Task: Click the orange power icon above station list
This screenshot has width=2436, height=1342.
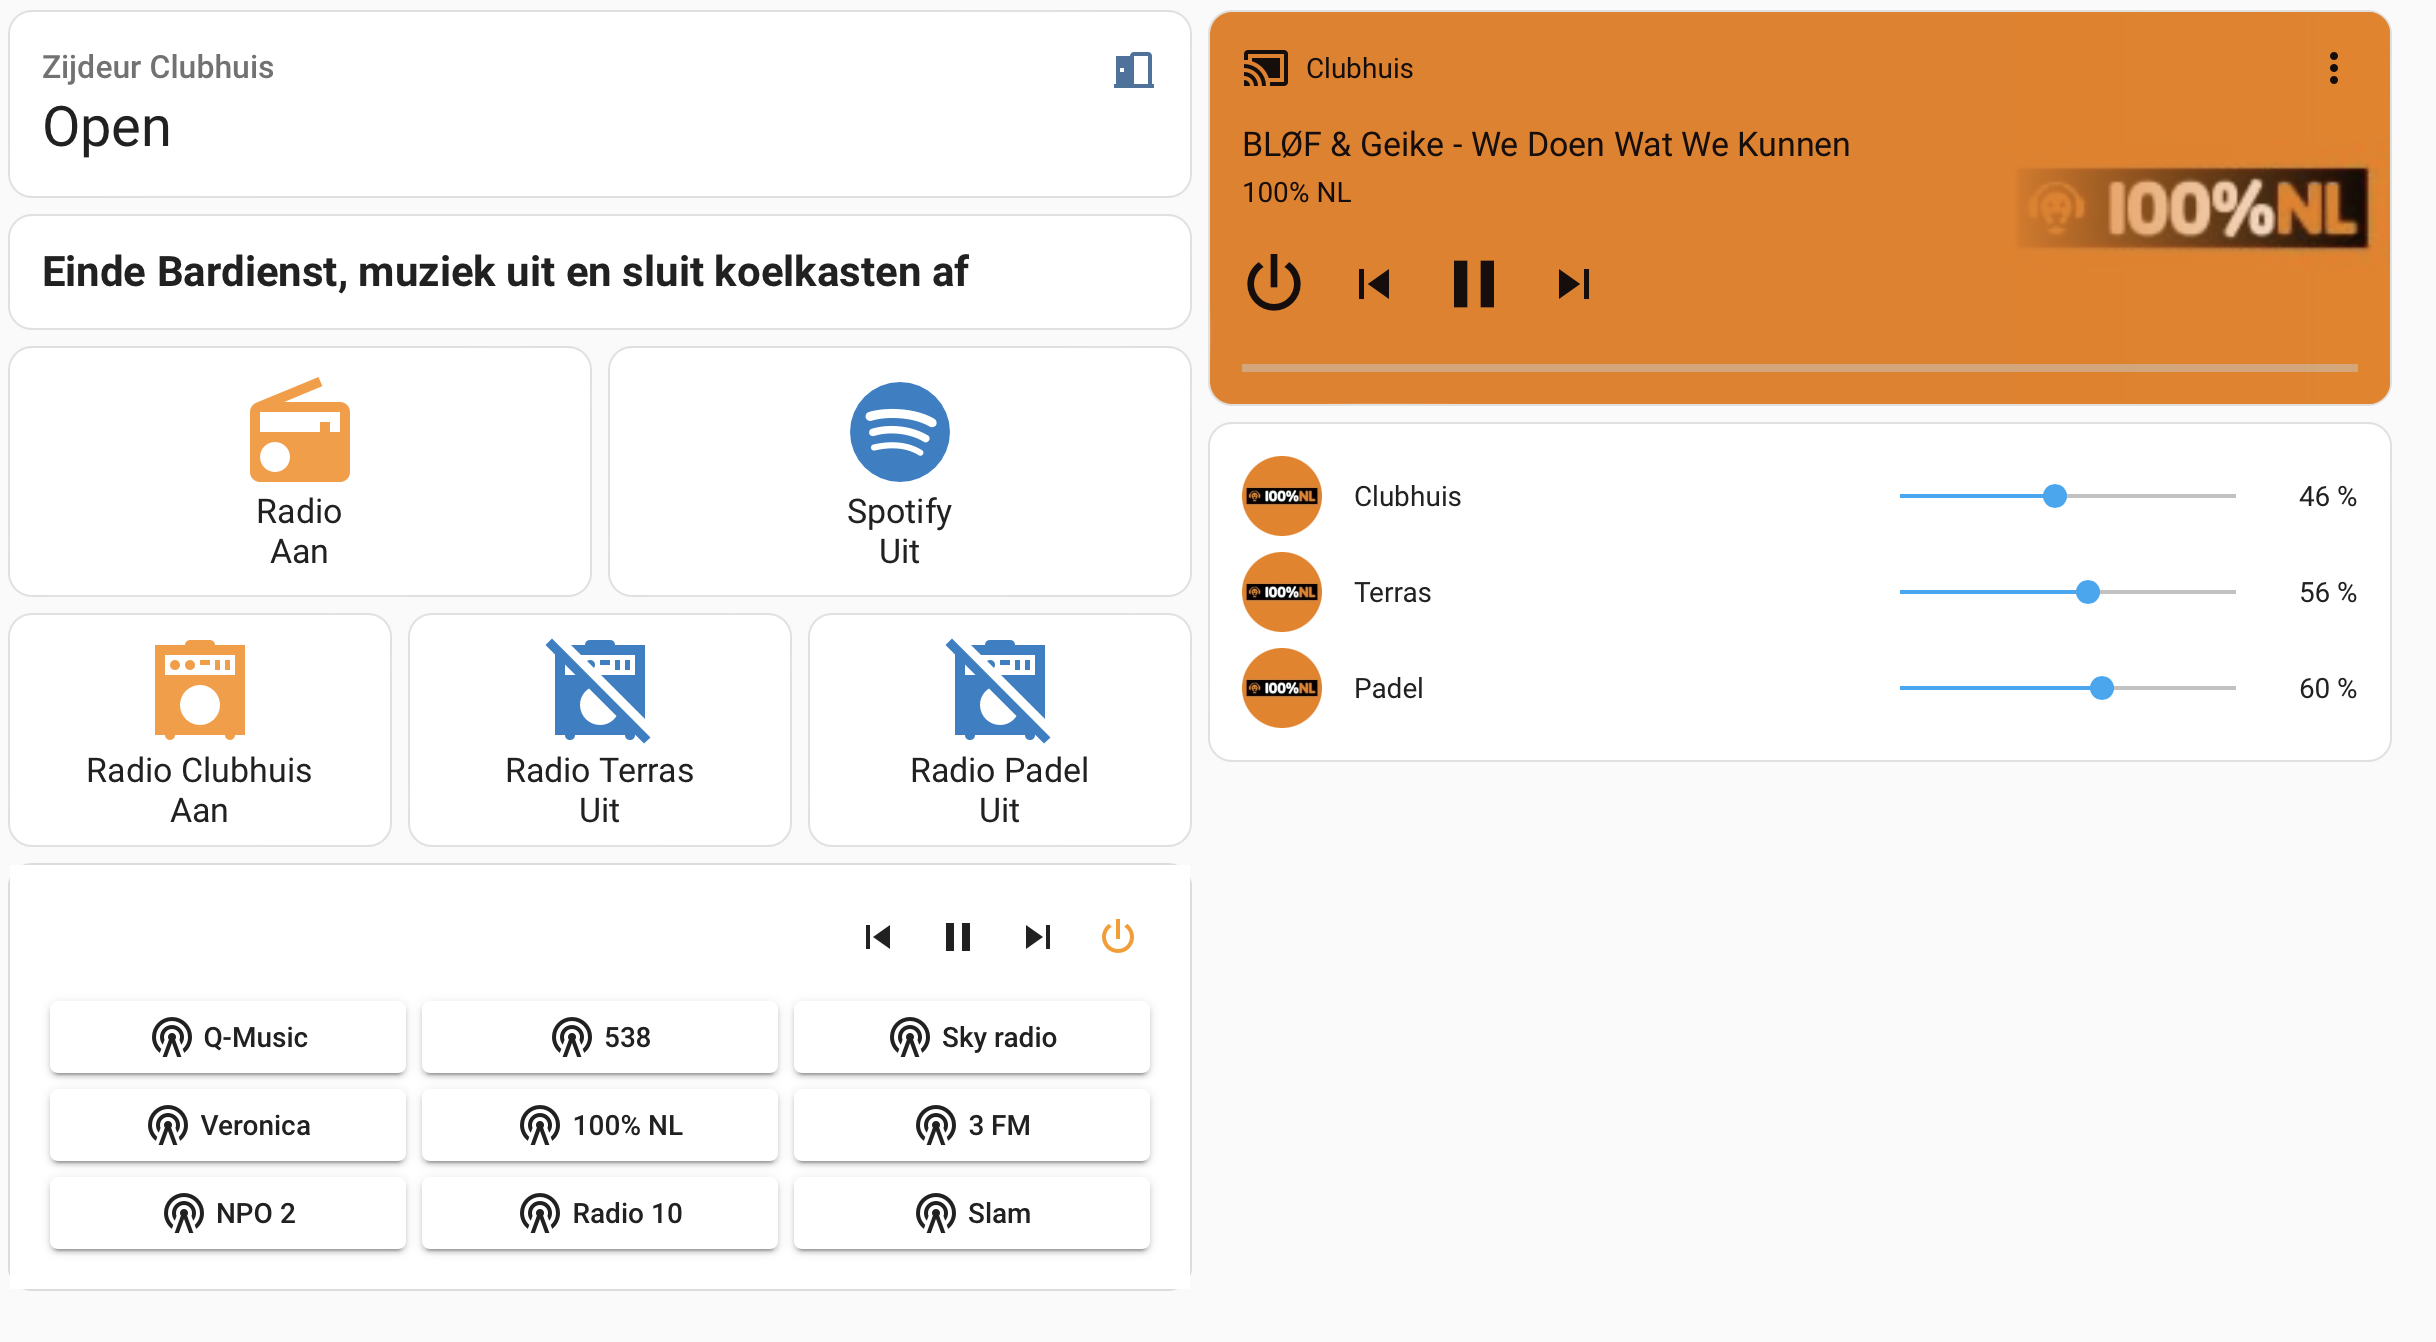Action: (1117, 937)
